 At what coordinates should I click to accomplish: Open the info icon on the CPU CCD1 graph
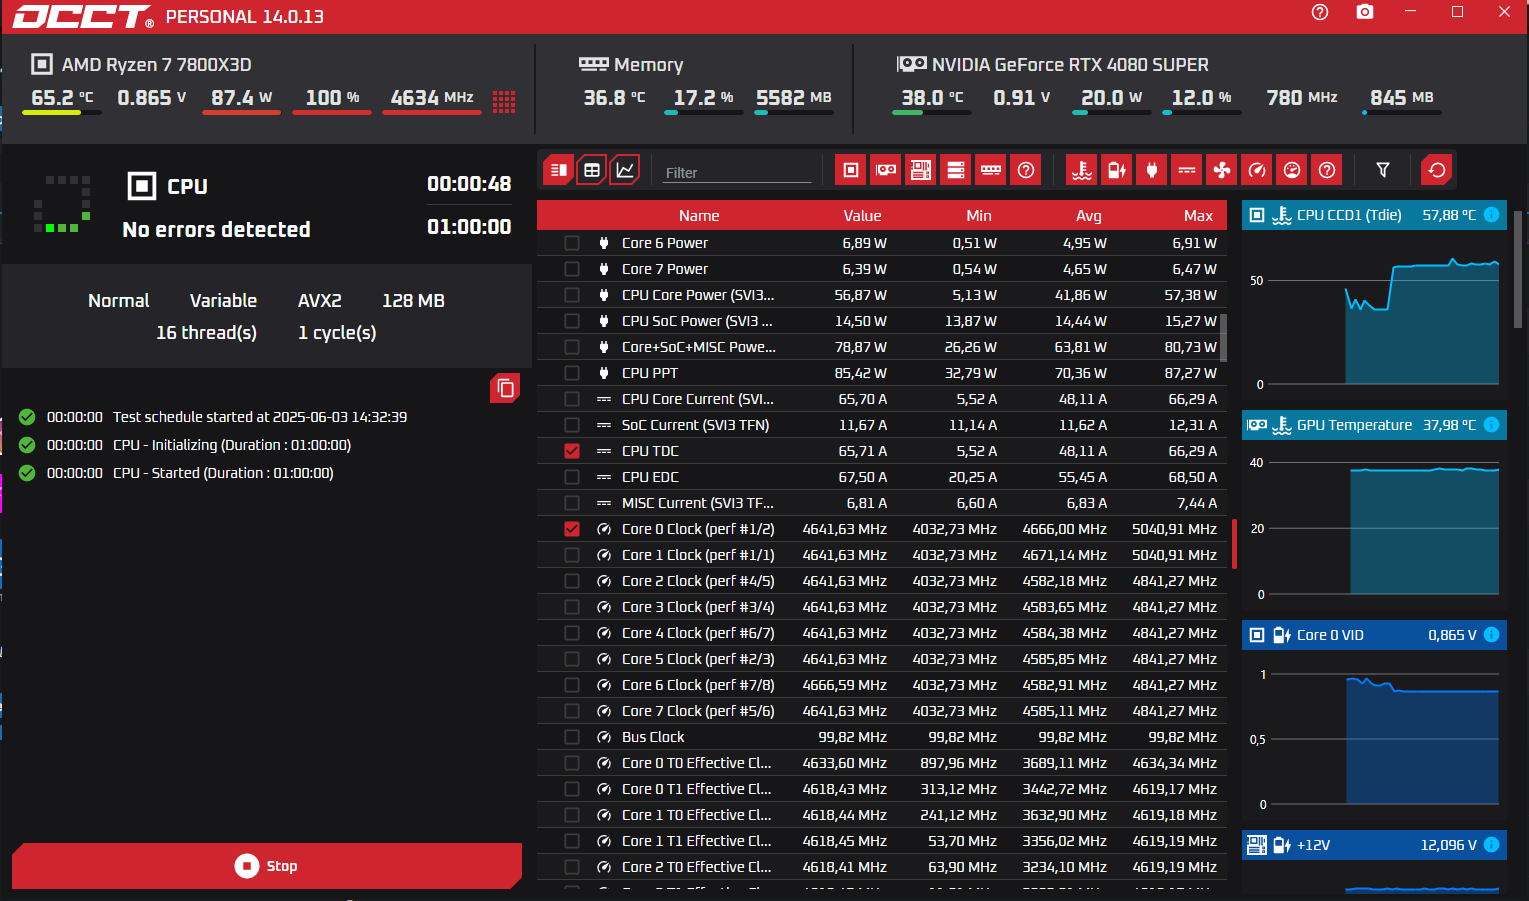[x=1491, y=215]
